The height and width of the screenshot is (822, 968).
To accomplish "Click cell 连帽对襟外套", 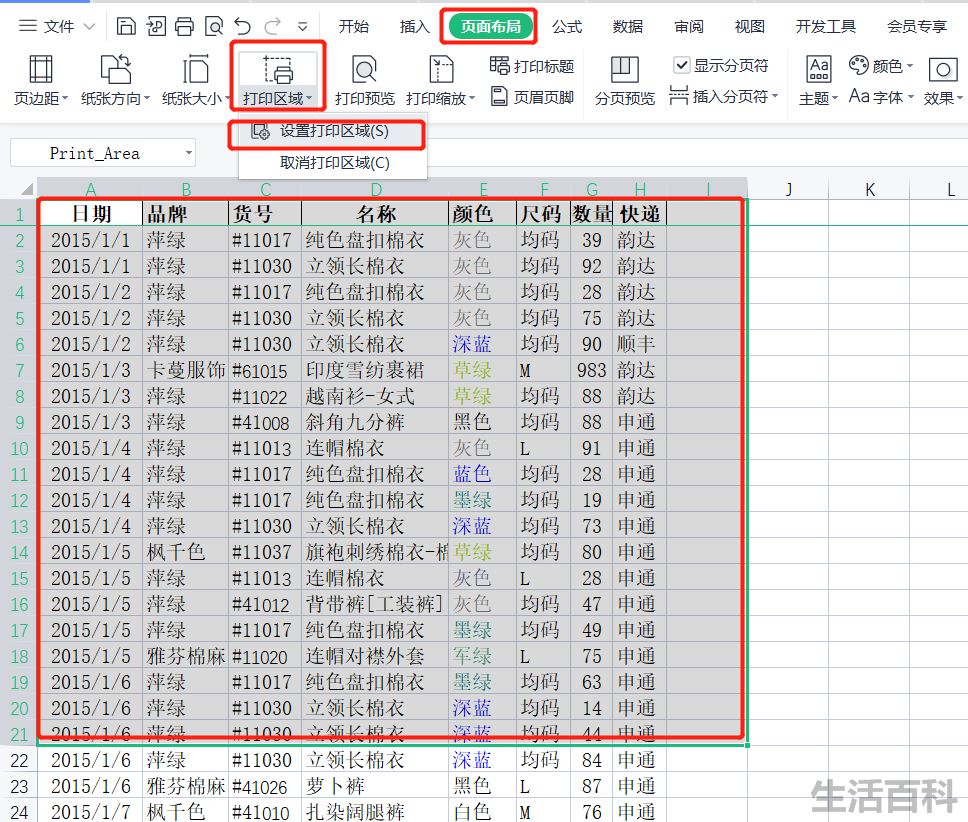I will [x=375, y=656].
